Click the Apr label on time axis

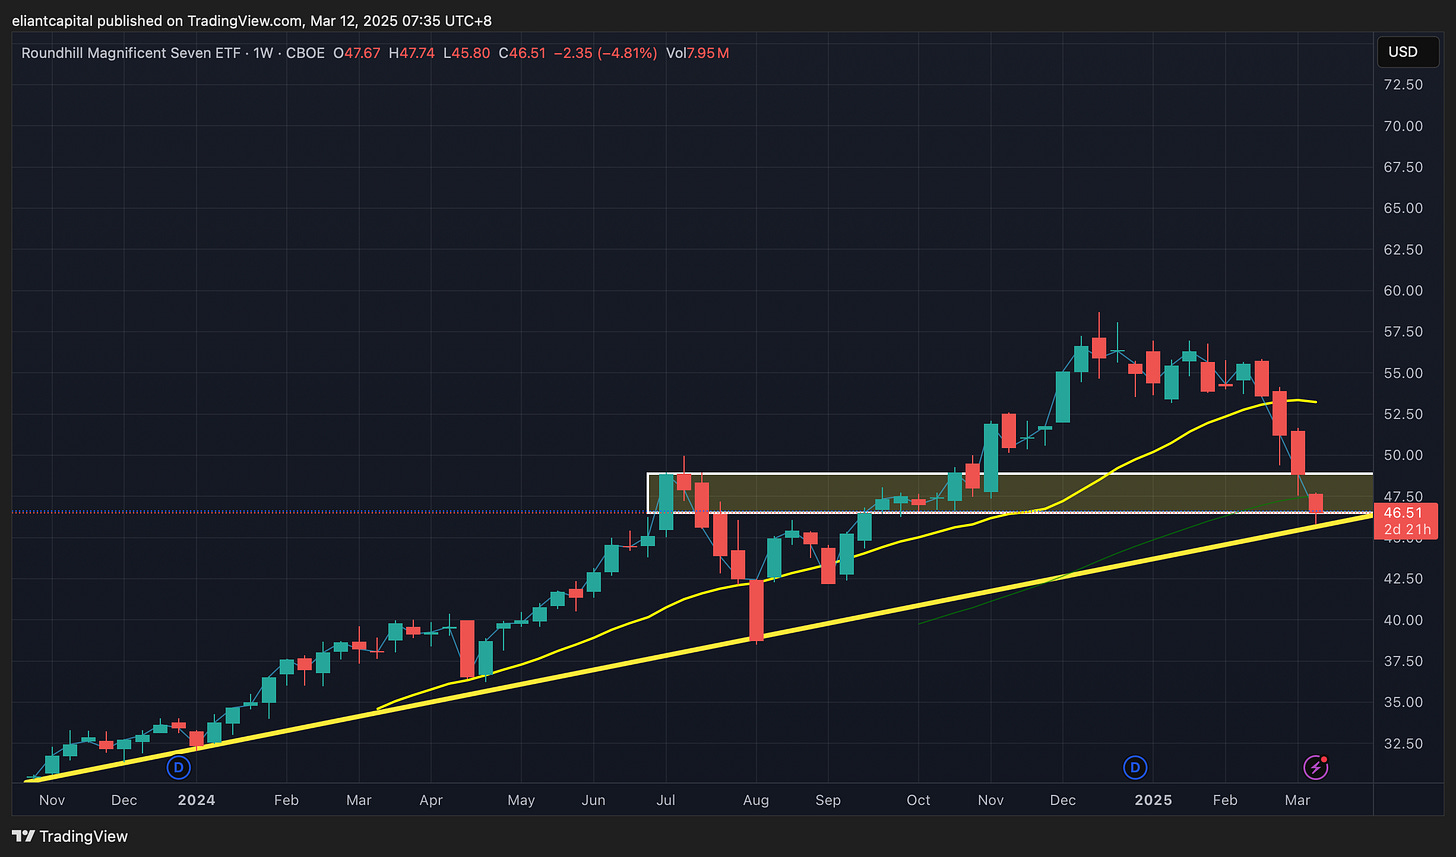(430, 800)
